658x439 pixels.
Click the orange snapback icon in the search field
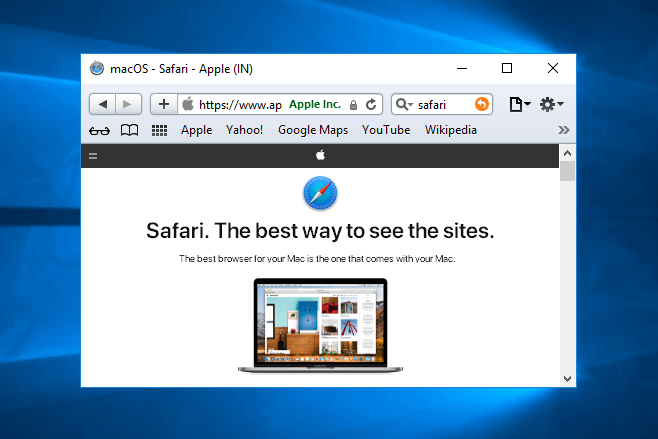(x=482, y=104)
